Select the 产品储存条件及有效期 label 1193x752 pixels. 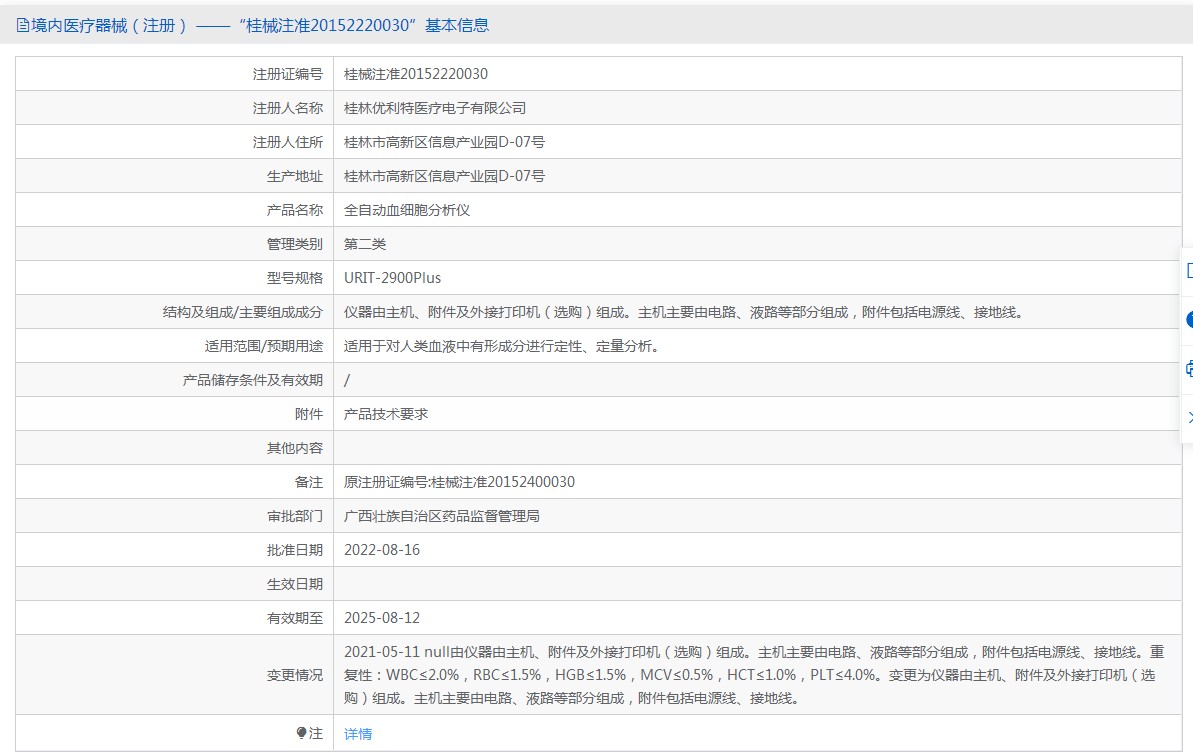point(253,380)
